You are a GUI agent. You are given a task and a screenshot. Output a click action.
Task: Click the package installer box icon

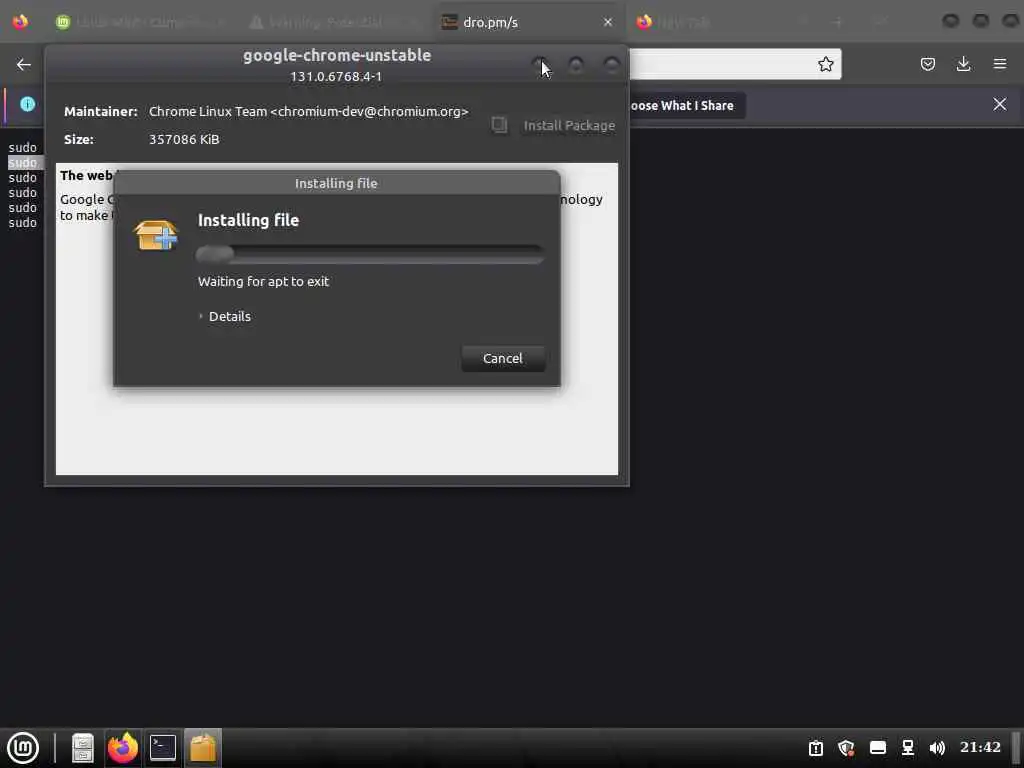tap(155, 235)
